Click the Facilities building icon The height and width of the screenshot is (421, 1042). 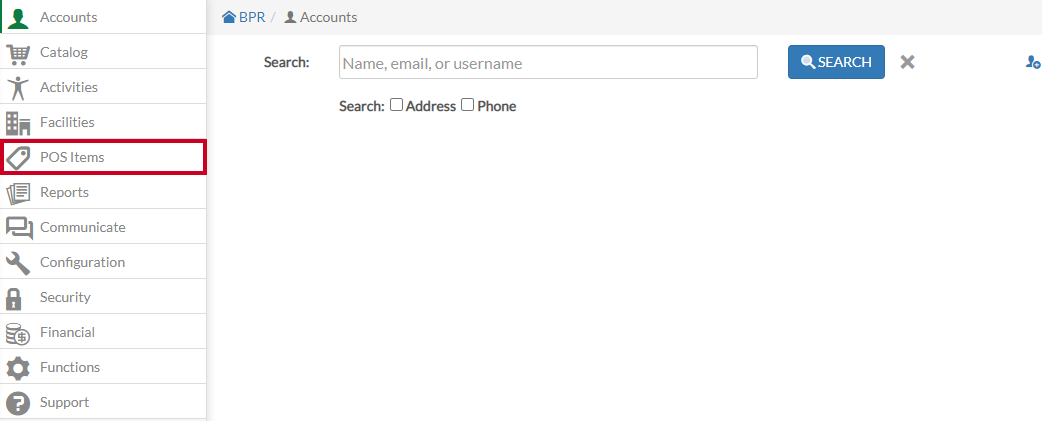pyautogui.click(x=18, y=123)
